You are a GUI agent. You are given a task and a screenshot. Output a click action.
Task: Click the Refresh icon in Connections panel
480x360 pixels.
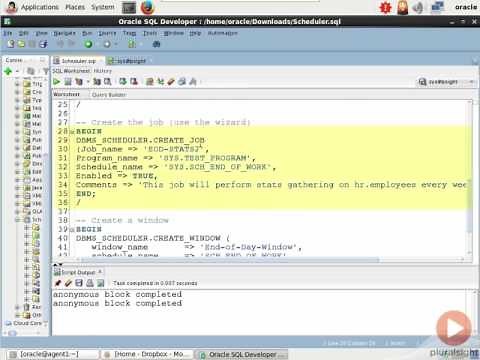point(31,71)
